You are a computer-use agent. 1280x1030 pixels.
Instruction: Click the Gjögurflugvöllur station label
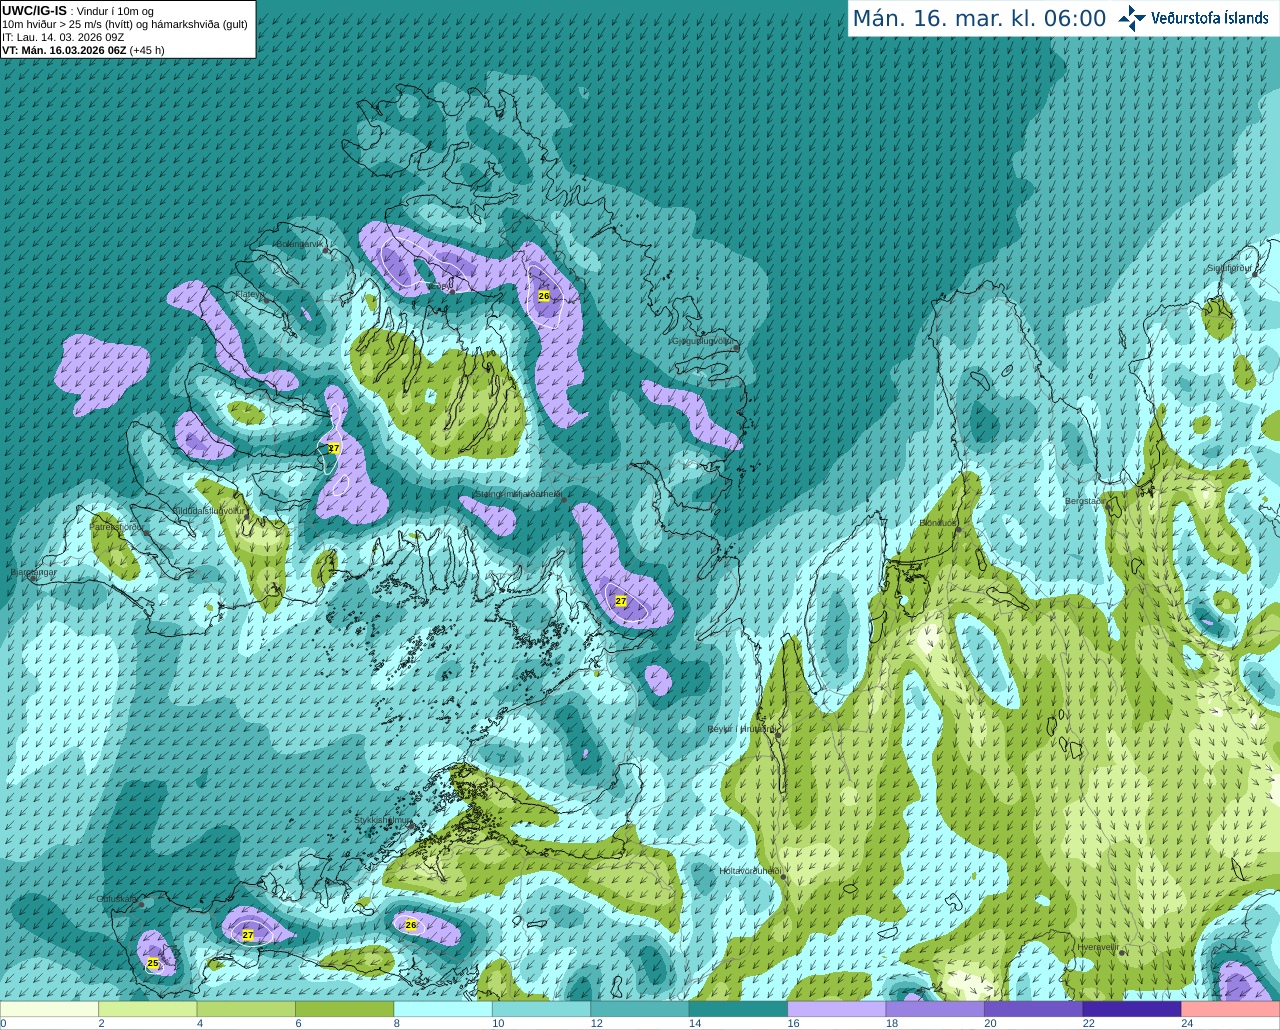coord(703,341)
